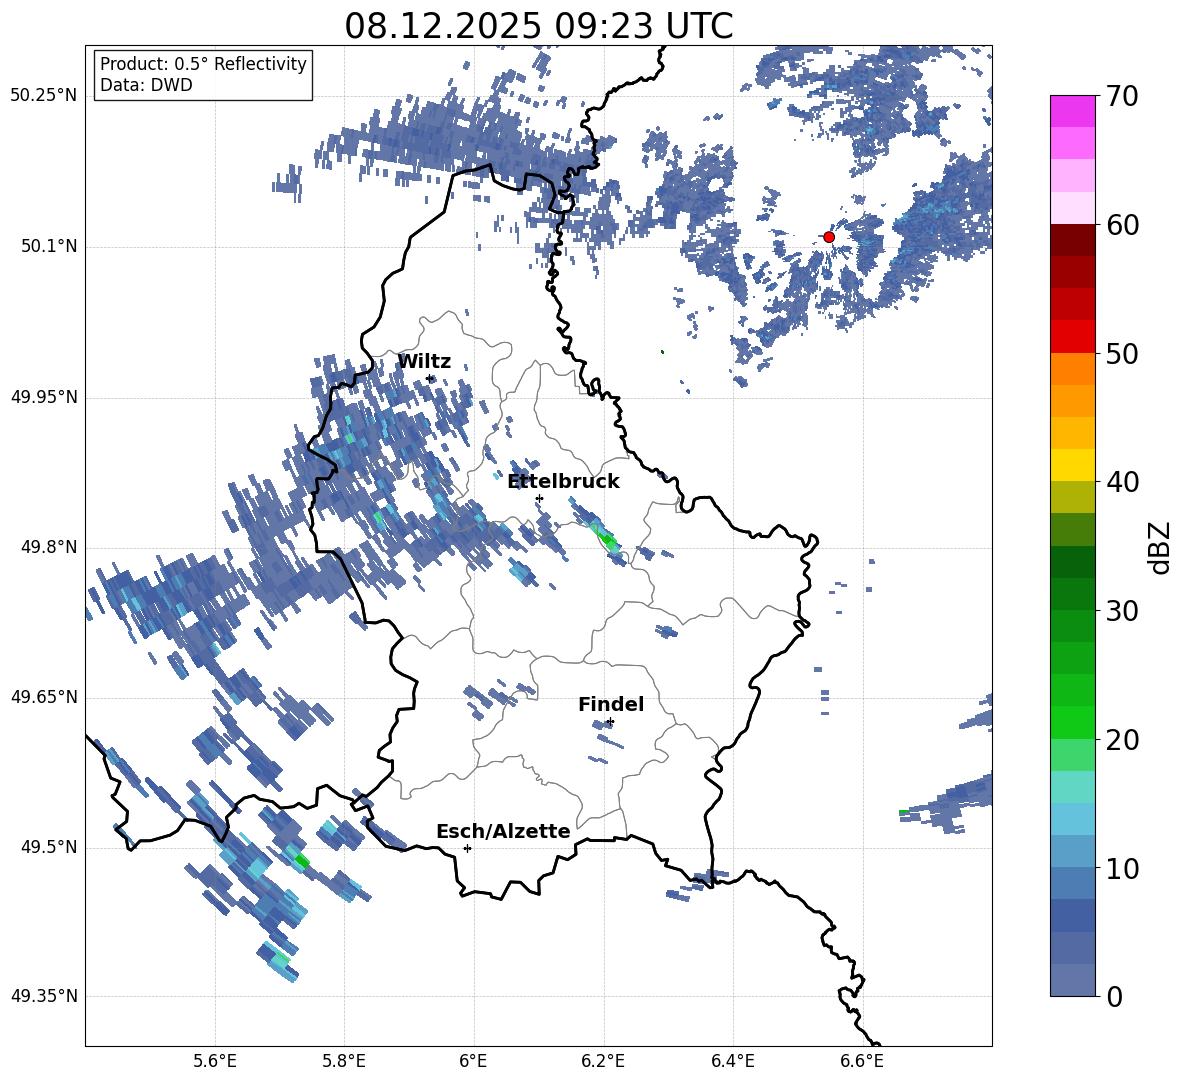The height and width of the screenshot is (1081, 1184).
Task: Click the title '08.12.2025 09:23 UTC'
Action: point(538,26)
